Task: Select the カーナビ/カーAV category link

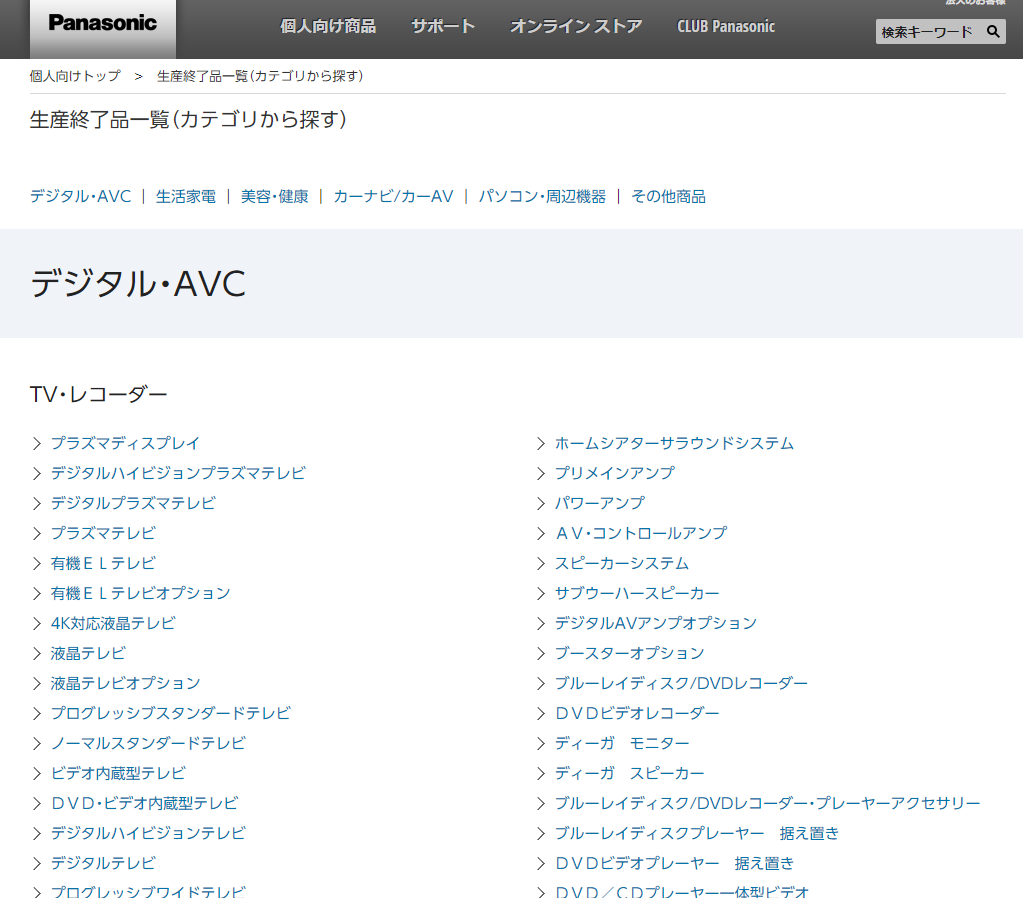Action: pyautogui.click(x=393, y=197)
